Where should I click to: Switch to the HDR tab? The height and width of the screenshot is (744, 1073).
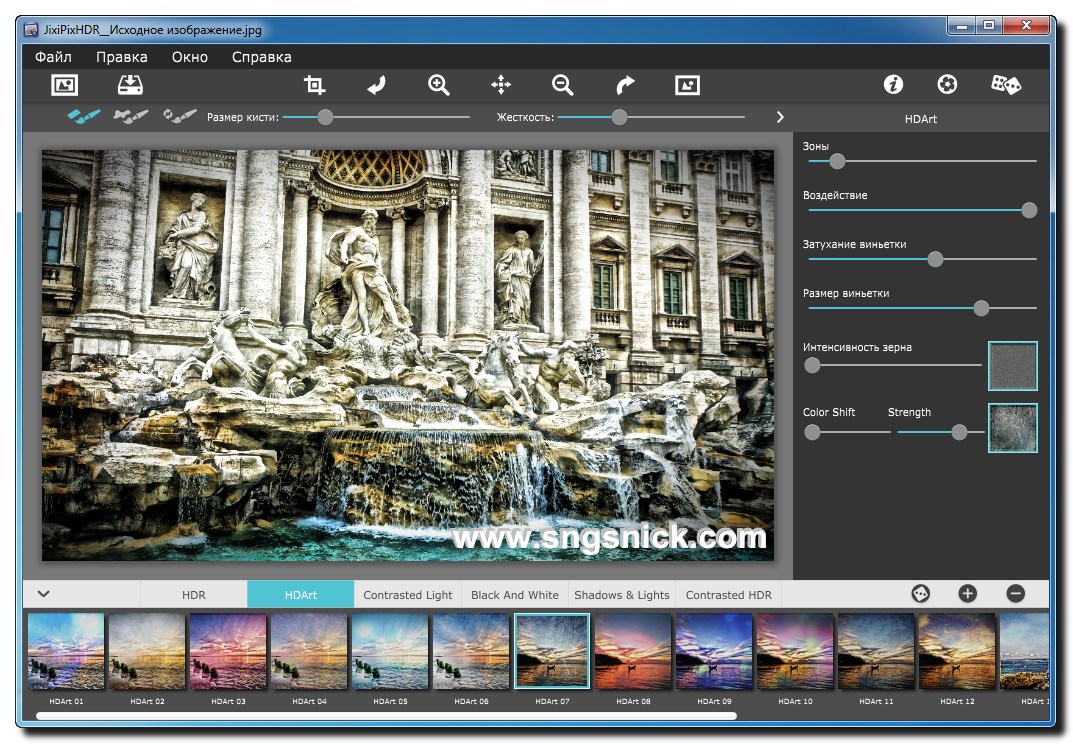(194, 594)
